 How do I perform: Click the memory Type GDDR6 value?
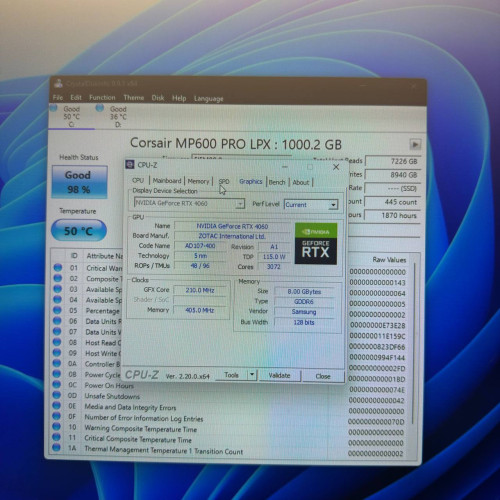[304, 302]
